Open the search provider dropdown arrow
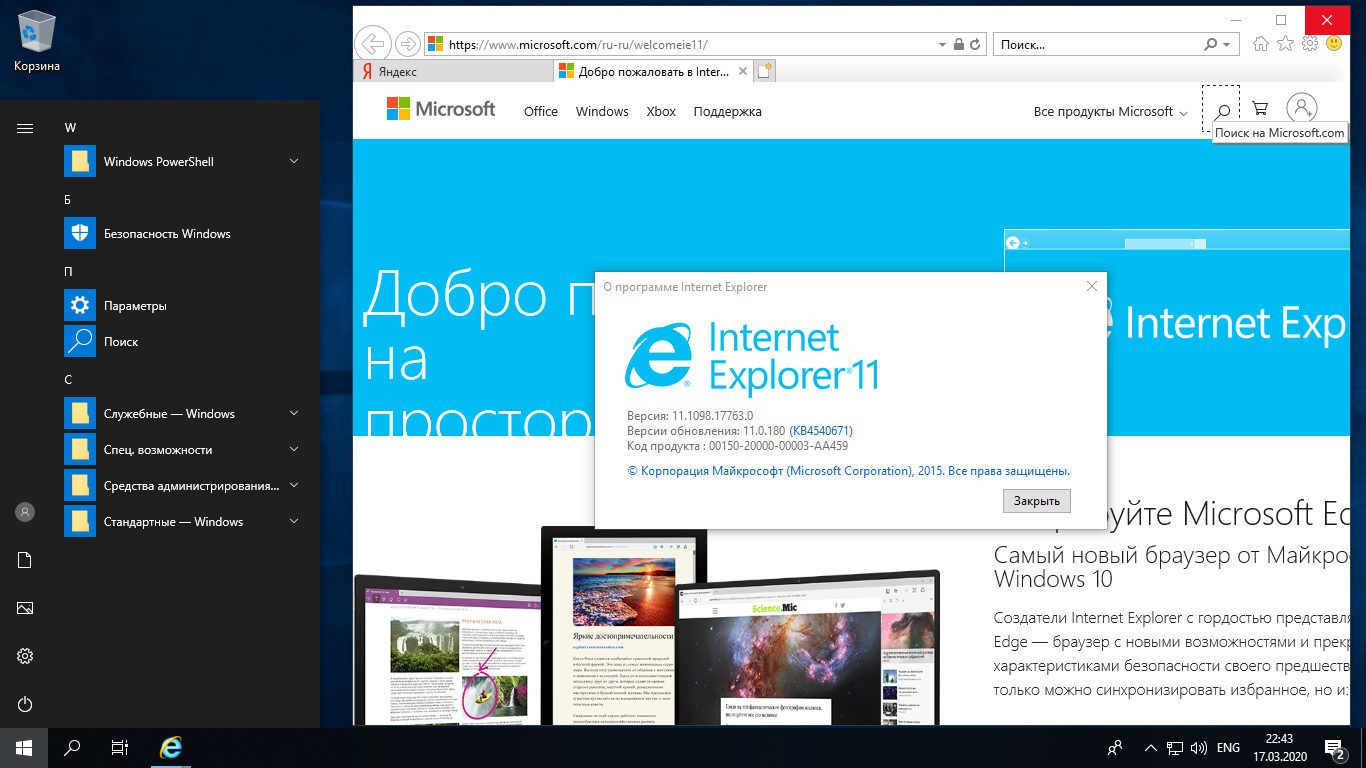Viewport: 1366px width, 768px height. (1228, 45)
